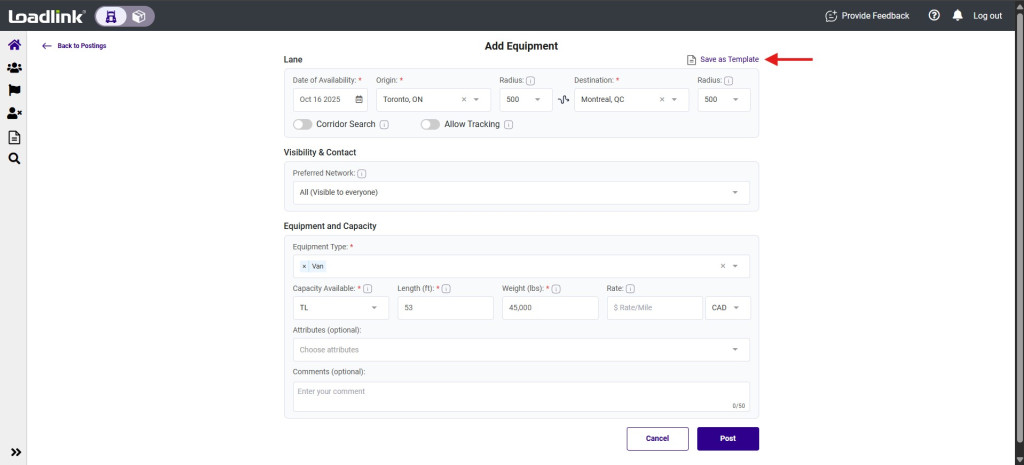This screenshot has height=465, width=1024.
Task: Click the help question mark icon
Action: [x=934, y=16]
